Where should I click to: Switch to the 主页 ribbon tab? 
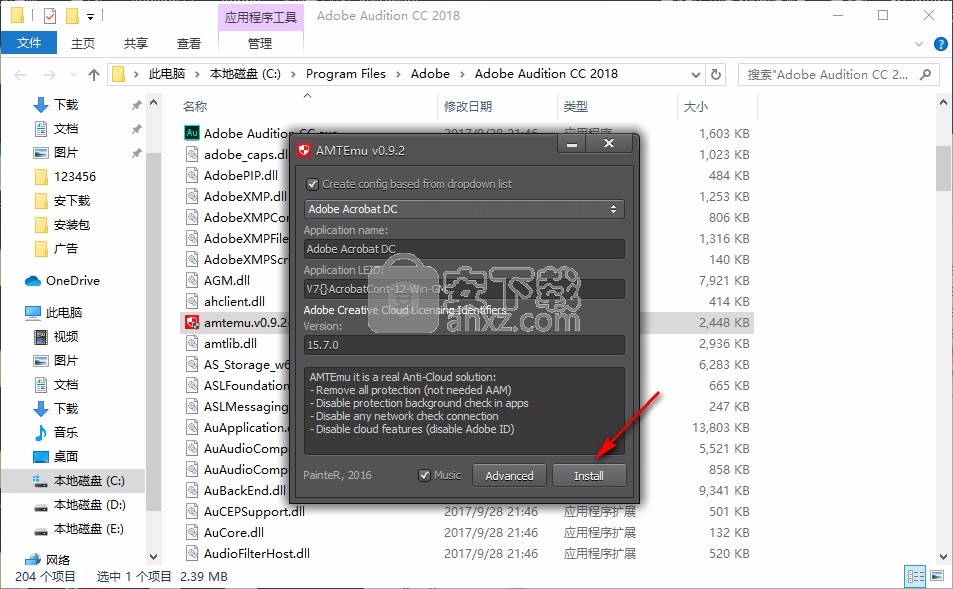tap(83, 44)
